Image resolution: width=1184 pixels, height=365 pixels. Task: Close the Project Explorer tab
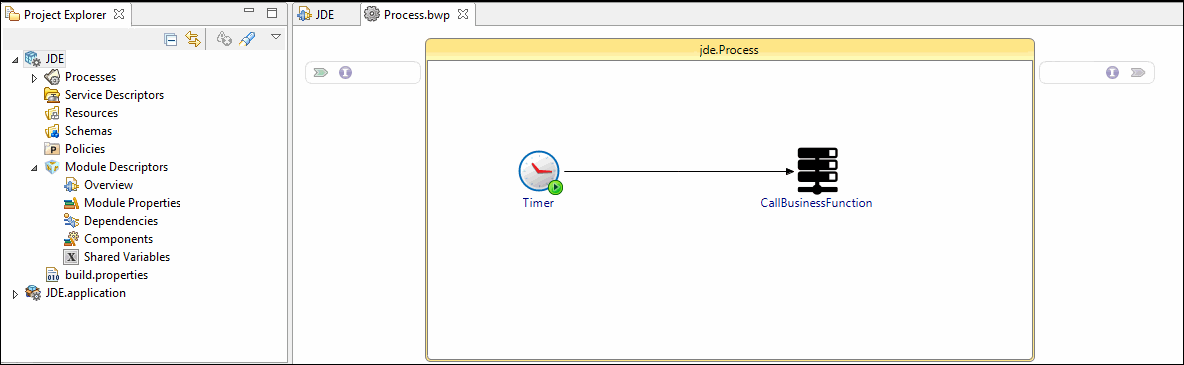click(x=119, y=14)
